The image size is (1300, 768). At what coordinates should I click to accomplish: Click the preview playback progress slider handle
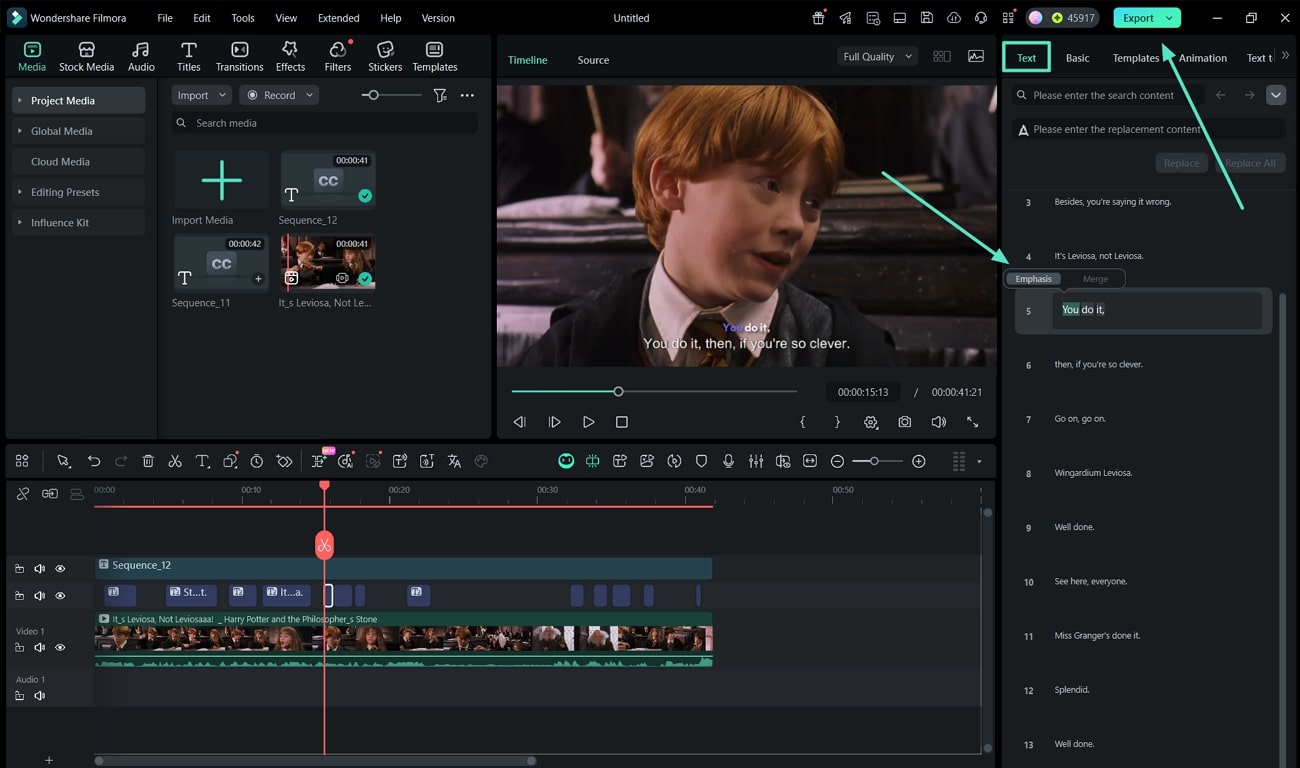618,391
